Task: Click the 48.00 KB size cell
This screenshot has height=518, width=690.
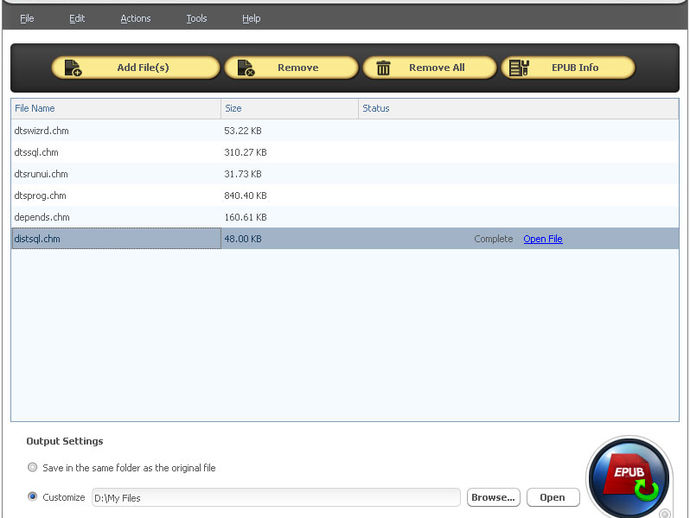Action: (243, 239)
